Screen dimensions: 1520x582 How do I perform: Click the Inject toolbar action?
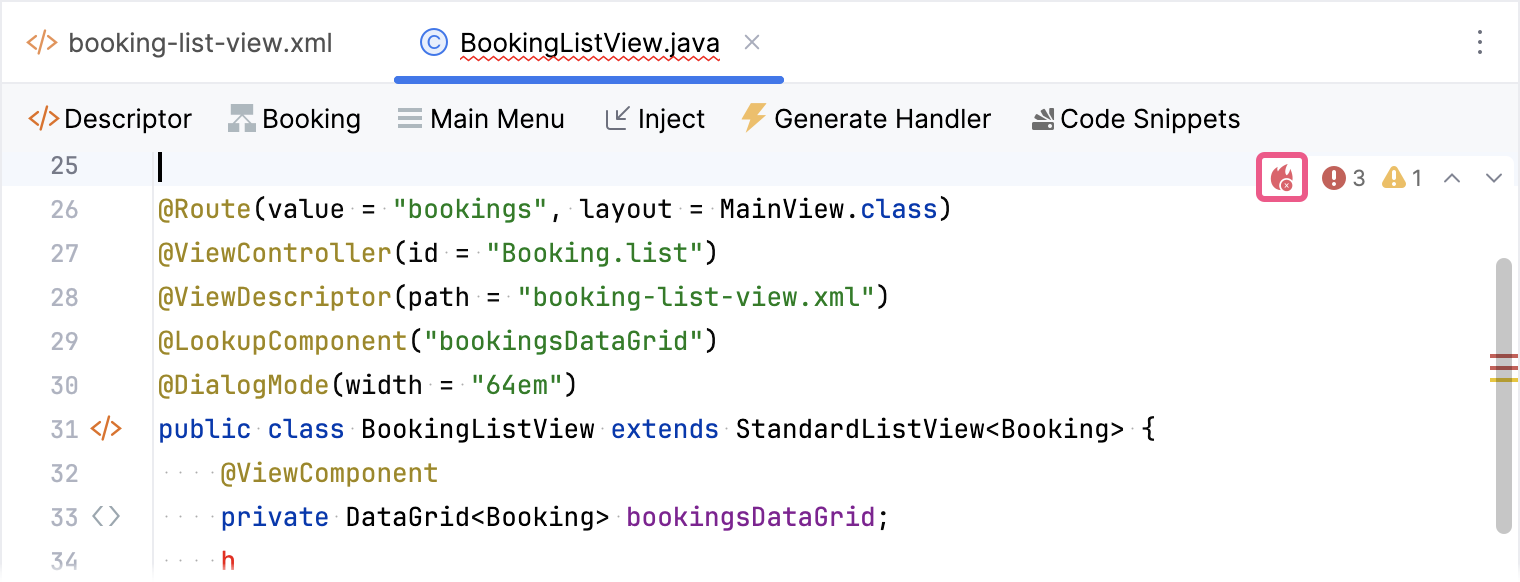point(655,119)
